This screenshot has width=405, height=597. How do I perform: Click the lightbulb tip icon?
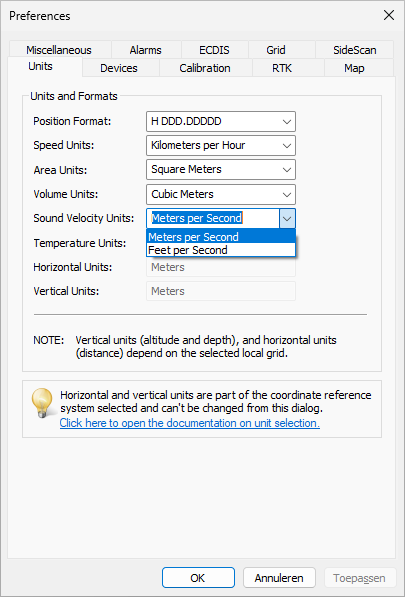click(x=42, y=403)
